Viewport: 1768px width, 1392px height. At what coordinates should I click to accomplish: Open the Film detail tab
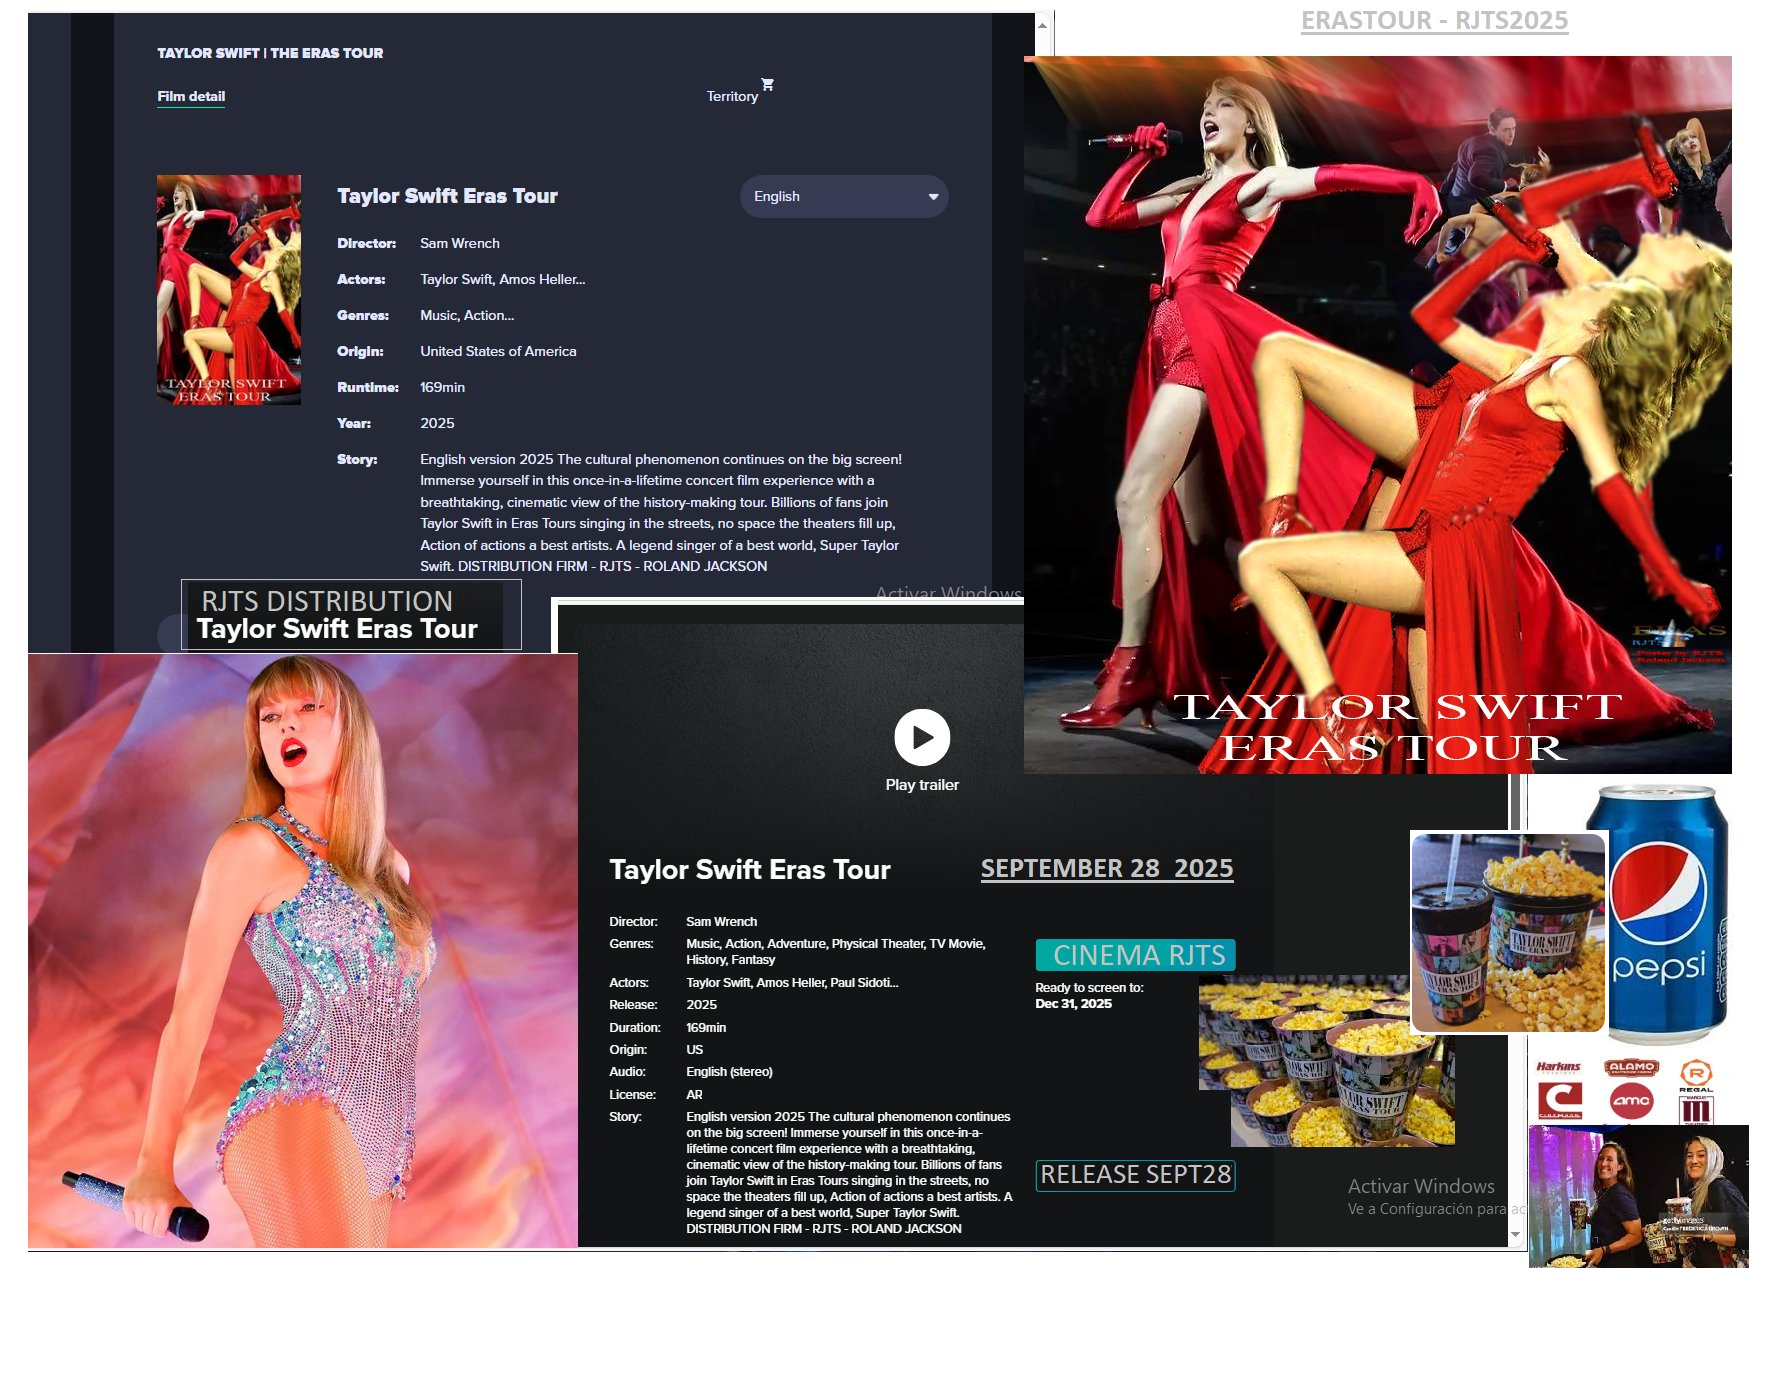click(191, 96)
